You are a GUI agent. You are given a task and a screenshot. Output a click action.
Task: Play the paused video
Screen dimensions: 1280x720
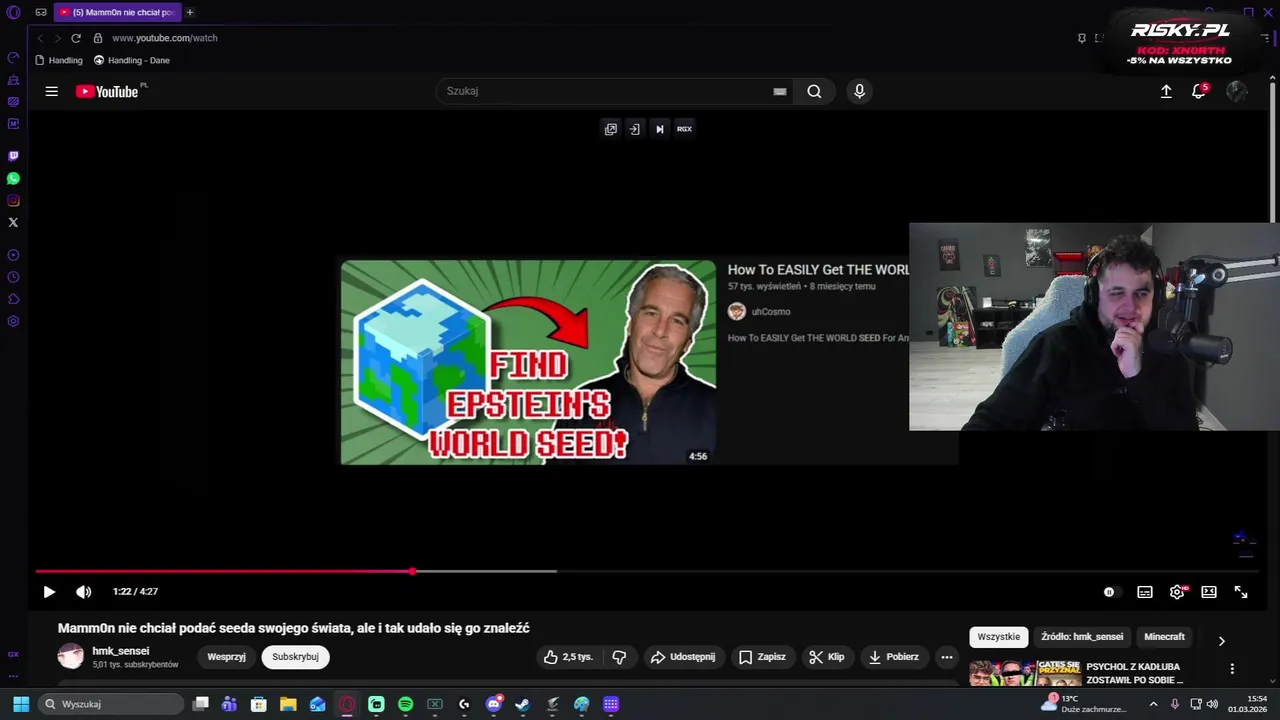[49, 592]
